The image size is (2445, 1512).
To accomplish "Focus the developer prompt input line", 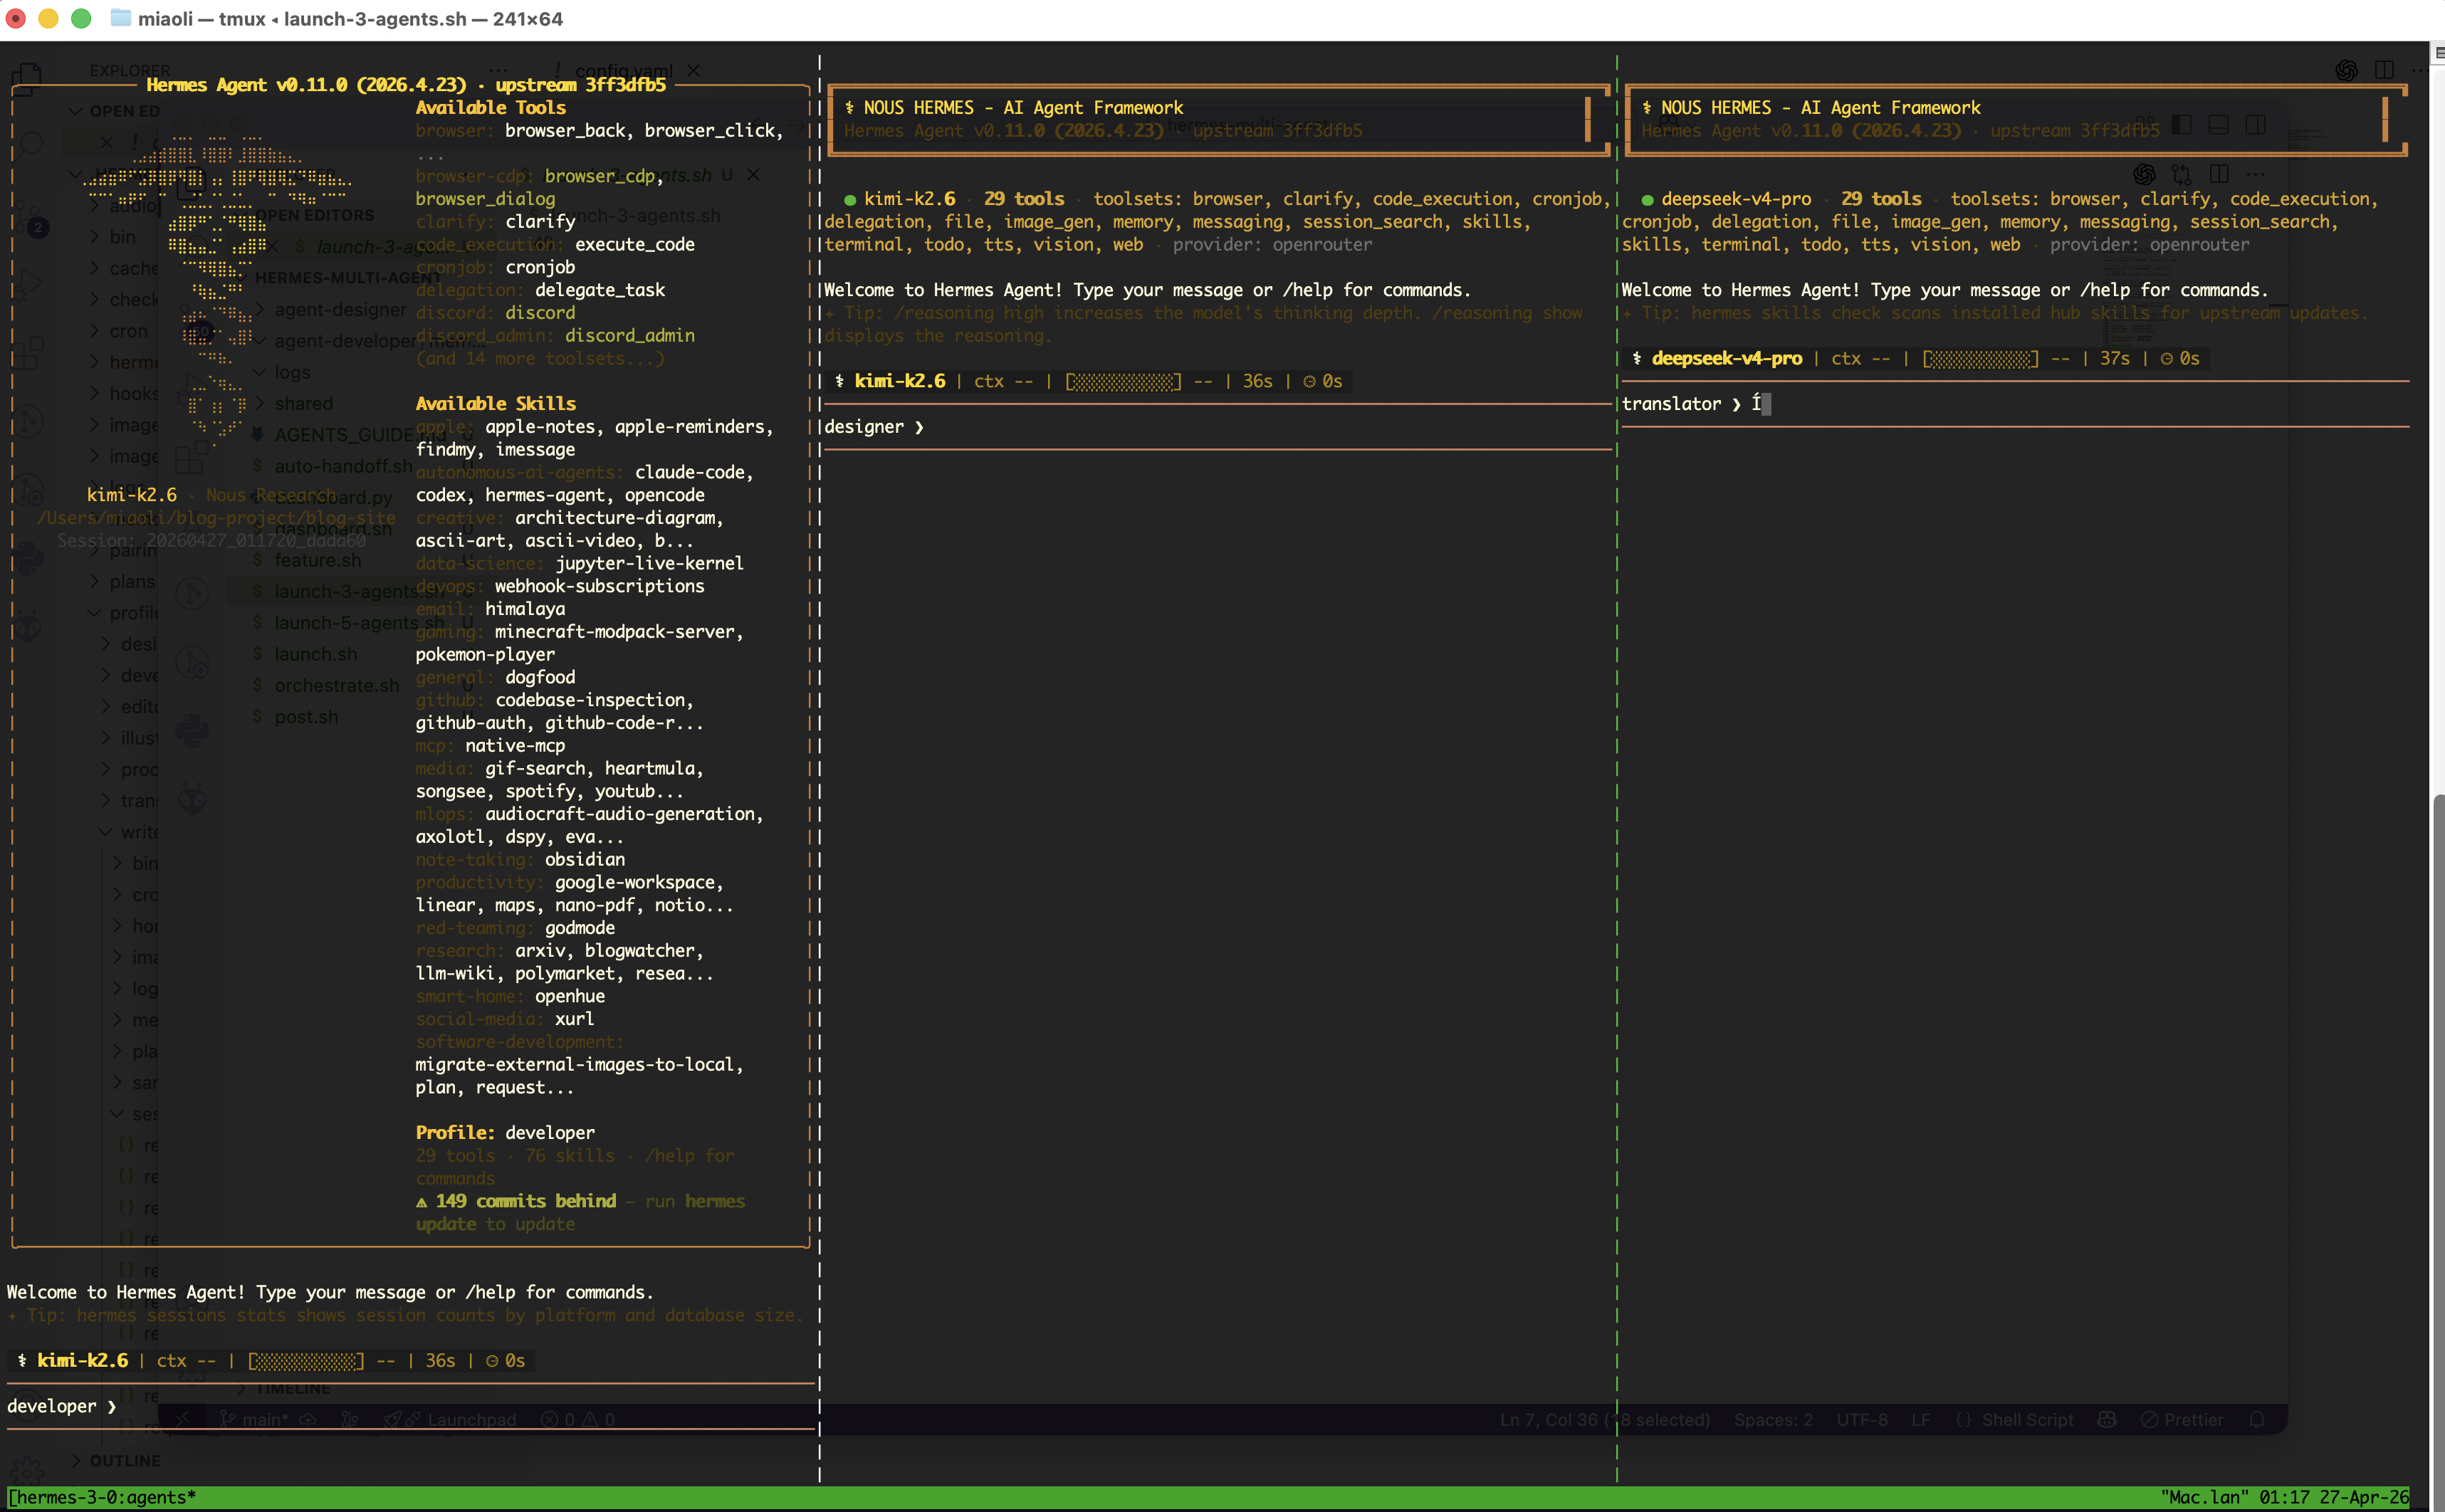I will point(411,1406).
